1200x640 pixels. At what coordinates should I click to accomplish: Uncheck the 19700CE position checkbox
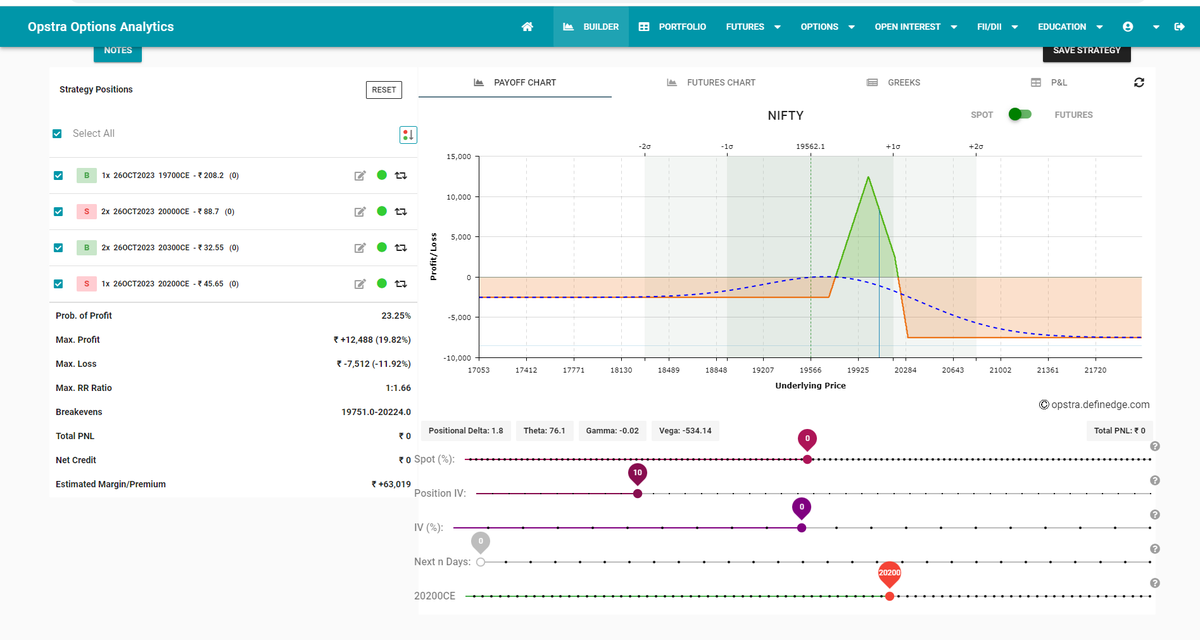58,176
